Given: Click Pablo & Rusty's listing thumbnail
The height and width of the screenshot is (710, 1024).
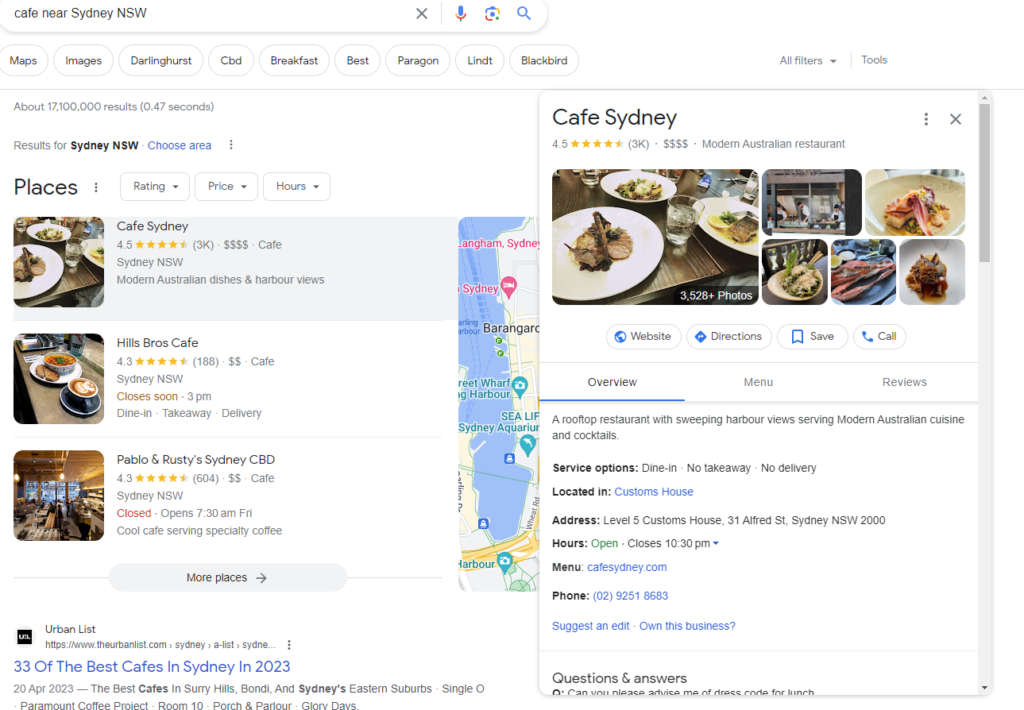Looking at the screenshot, I should click(x=59, y=495).
